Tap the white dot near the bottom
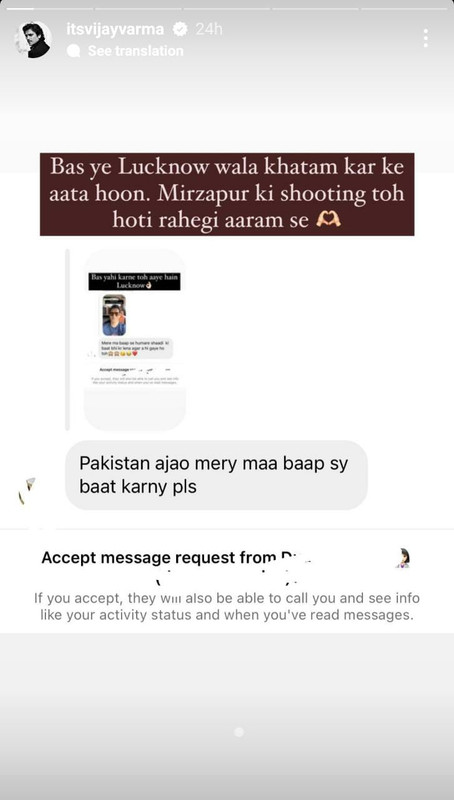Viewport: 454px width, 800px height. click(x=239, y=732)
